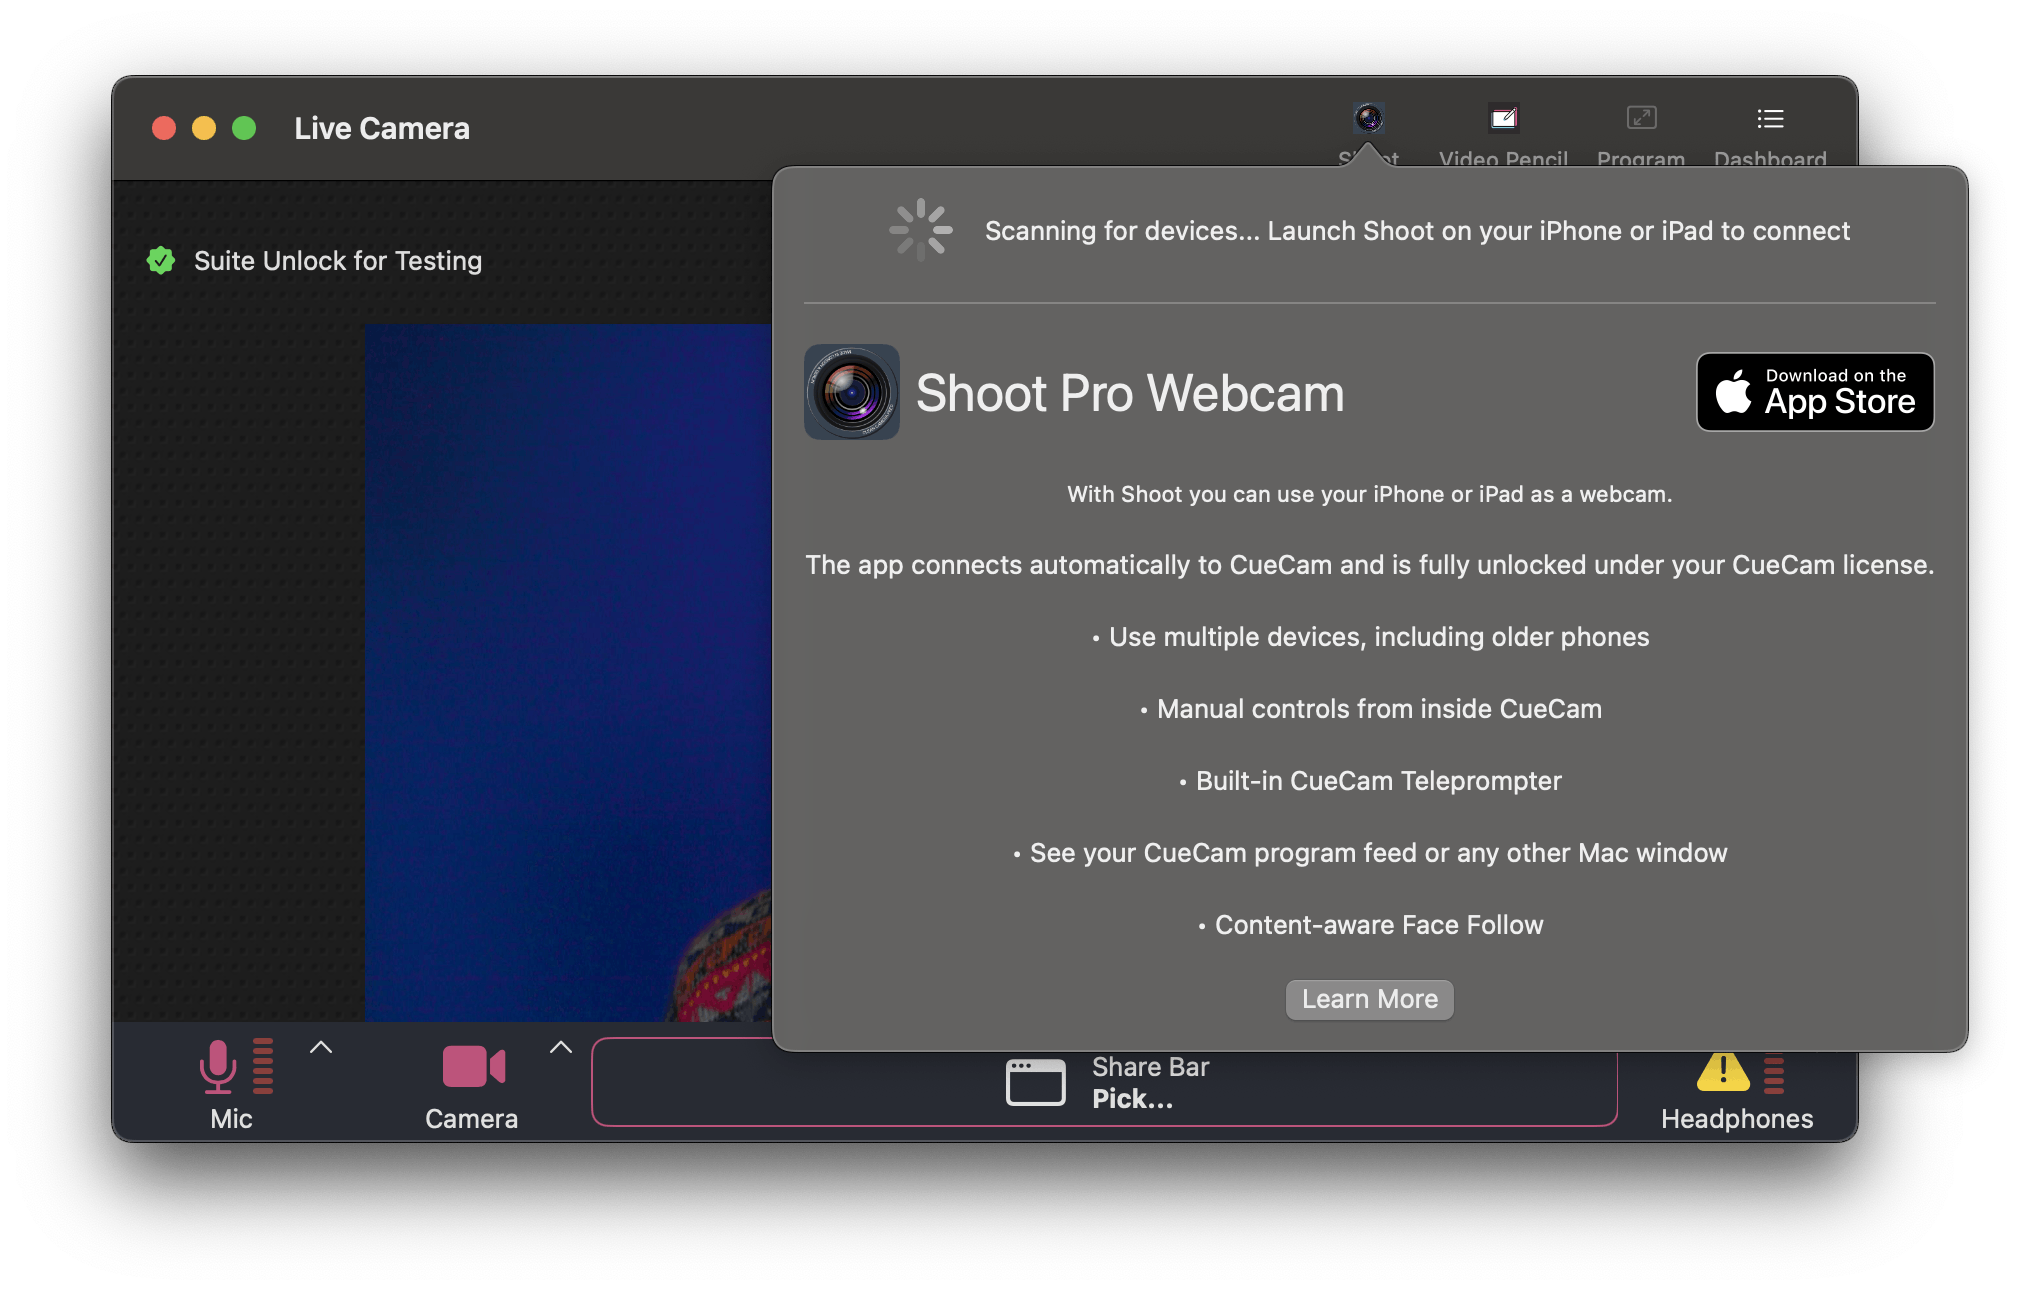Click the Headphones audio level meter
The width and height of the screenshot is (2040, 1290).
point(1774,1075)
